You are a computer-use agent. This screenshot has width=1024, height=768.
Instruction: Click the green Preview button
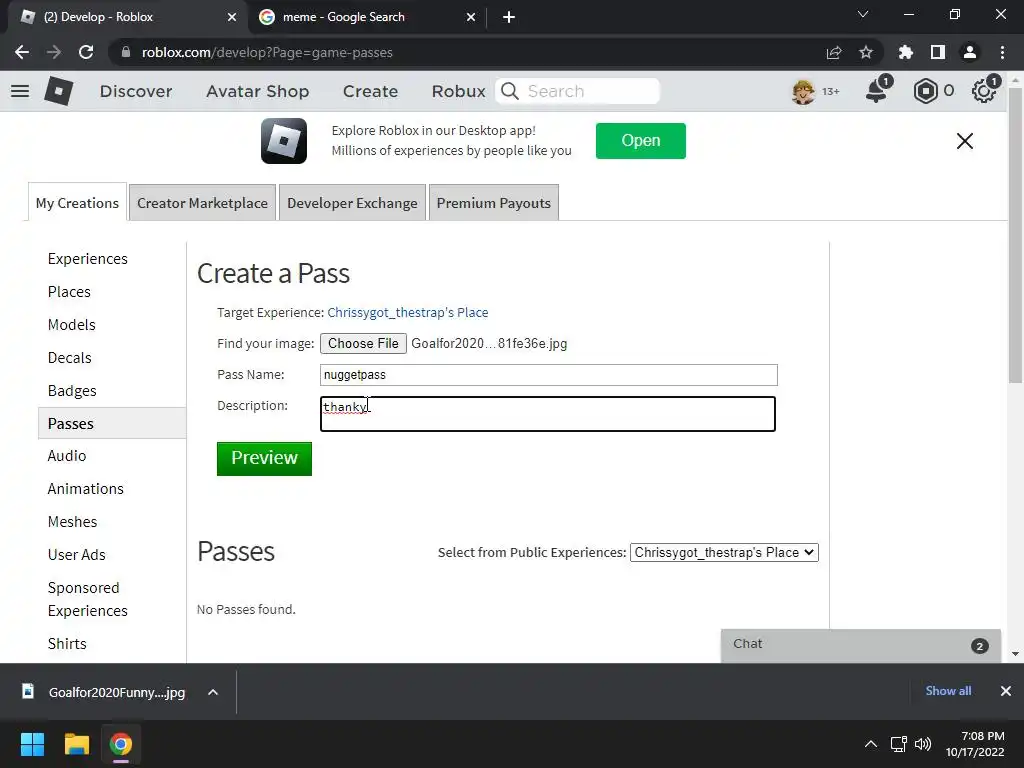[x=264, y=458]
